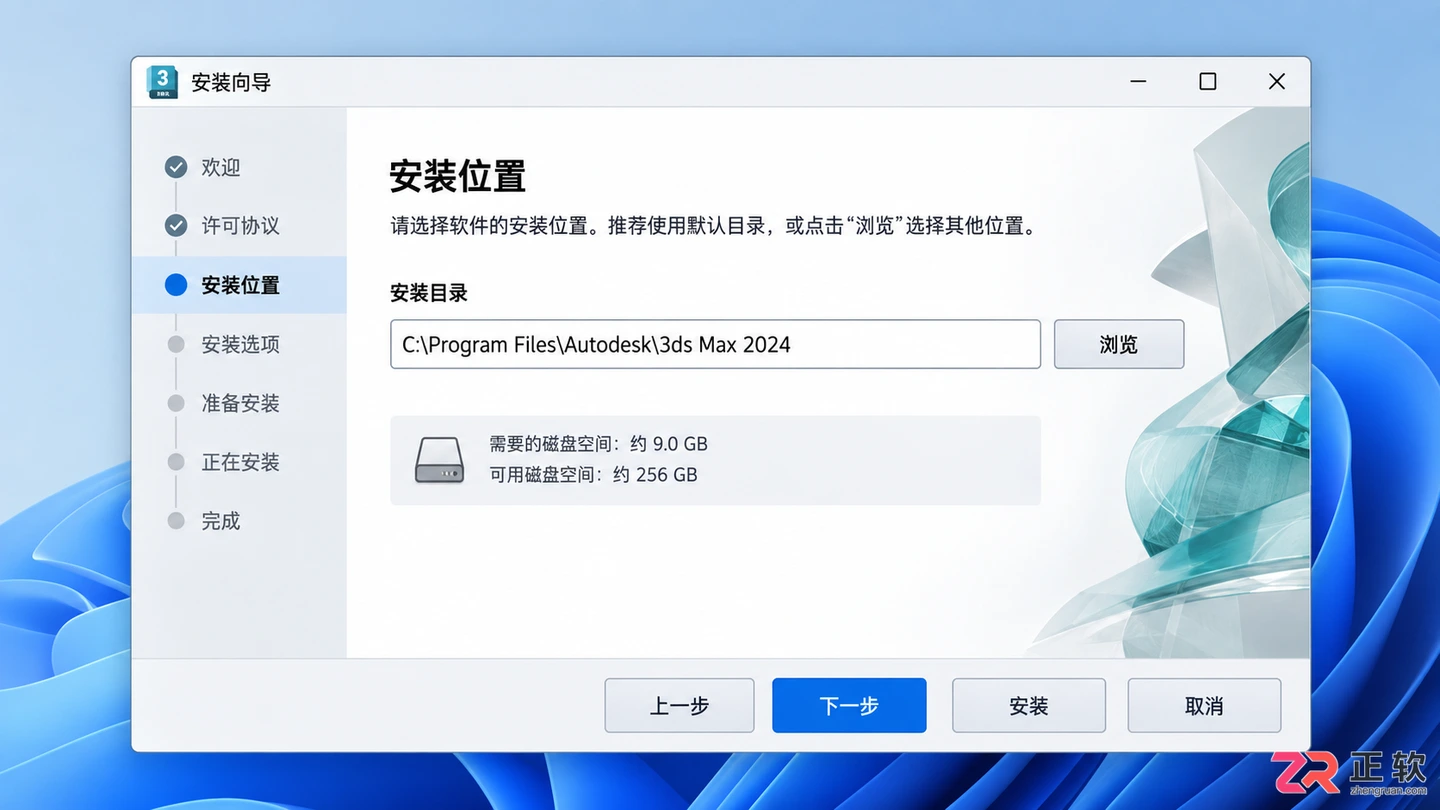This screenshot has height=810, width=1440.
Task: Go back with the 上一步 button
Action: pyautogui.click(x=679, y=705)
